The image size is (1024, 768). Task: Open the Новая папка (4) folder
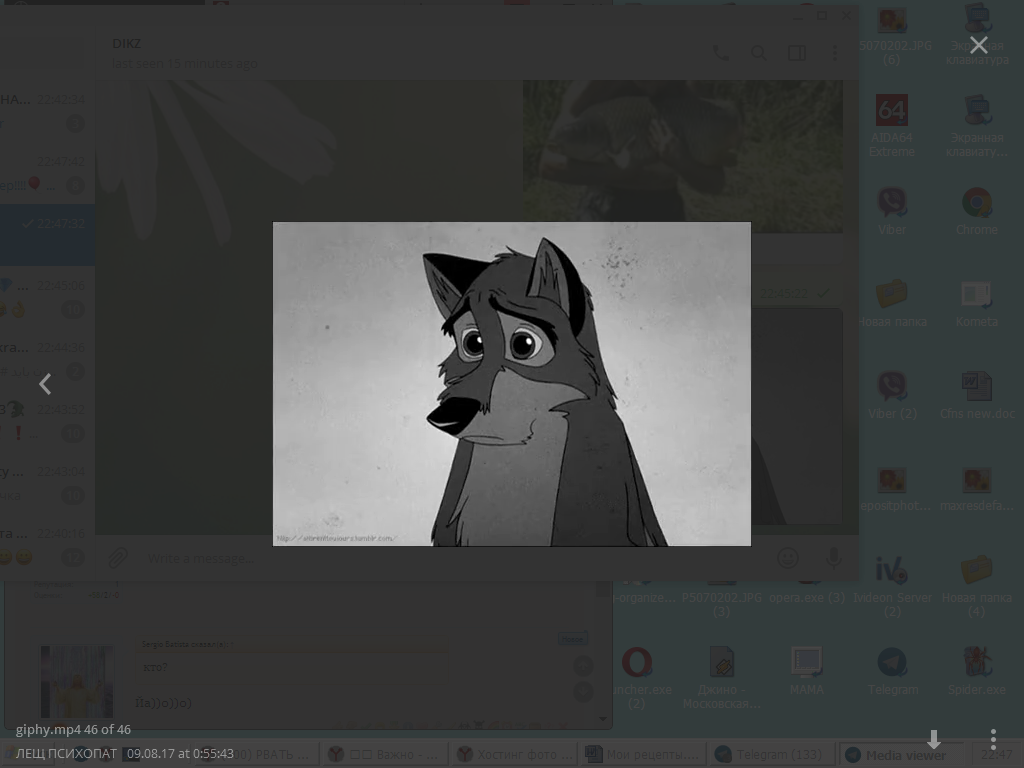tap(976, 586)
